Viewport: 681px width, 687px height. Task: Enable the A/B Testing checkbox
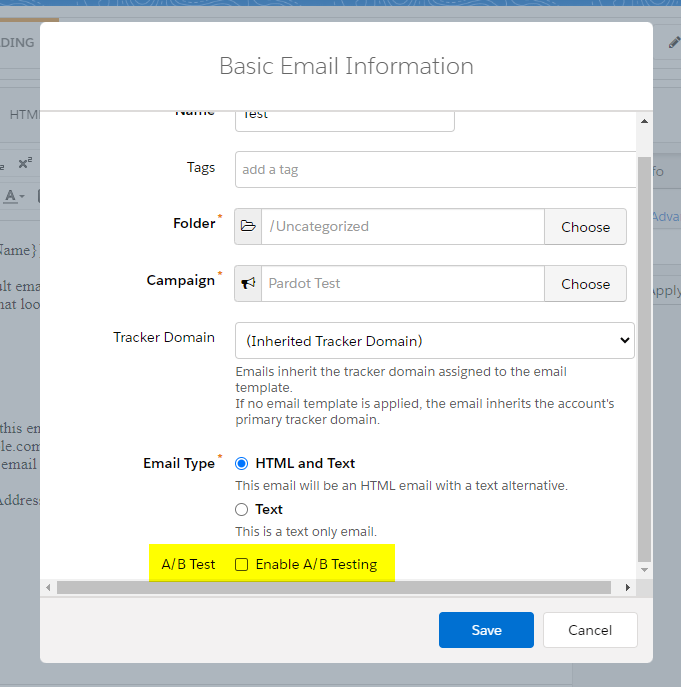(242, 564)
